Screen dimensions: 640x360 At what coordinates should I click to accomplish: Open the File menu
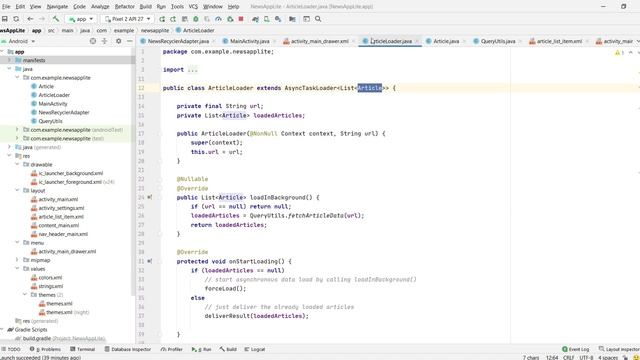6,7
